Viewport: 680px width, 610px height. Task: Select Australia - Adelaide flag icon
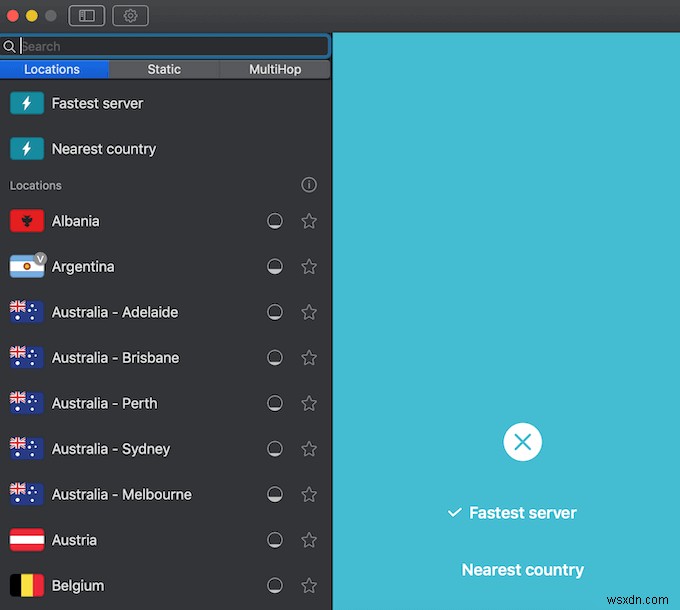click(27, 312)
